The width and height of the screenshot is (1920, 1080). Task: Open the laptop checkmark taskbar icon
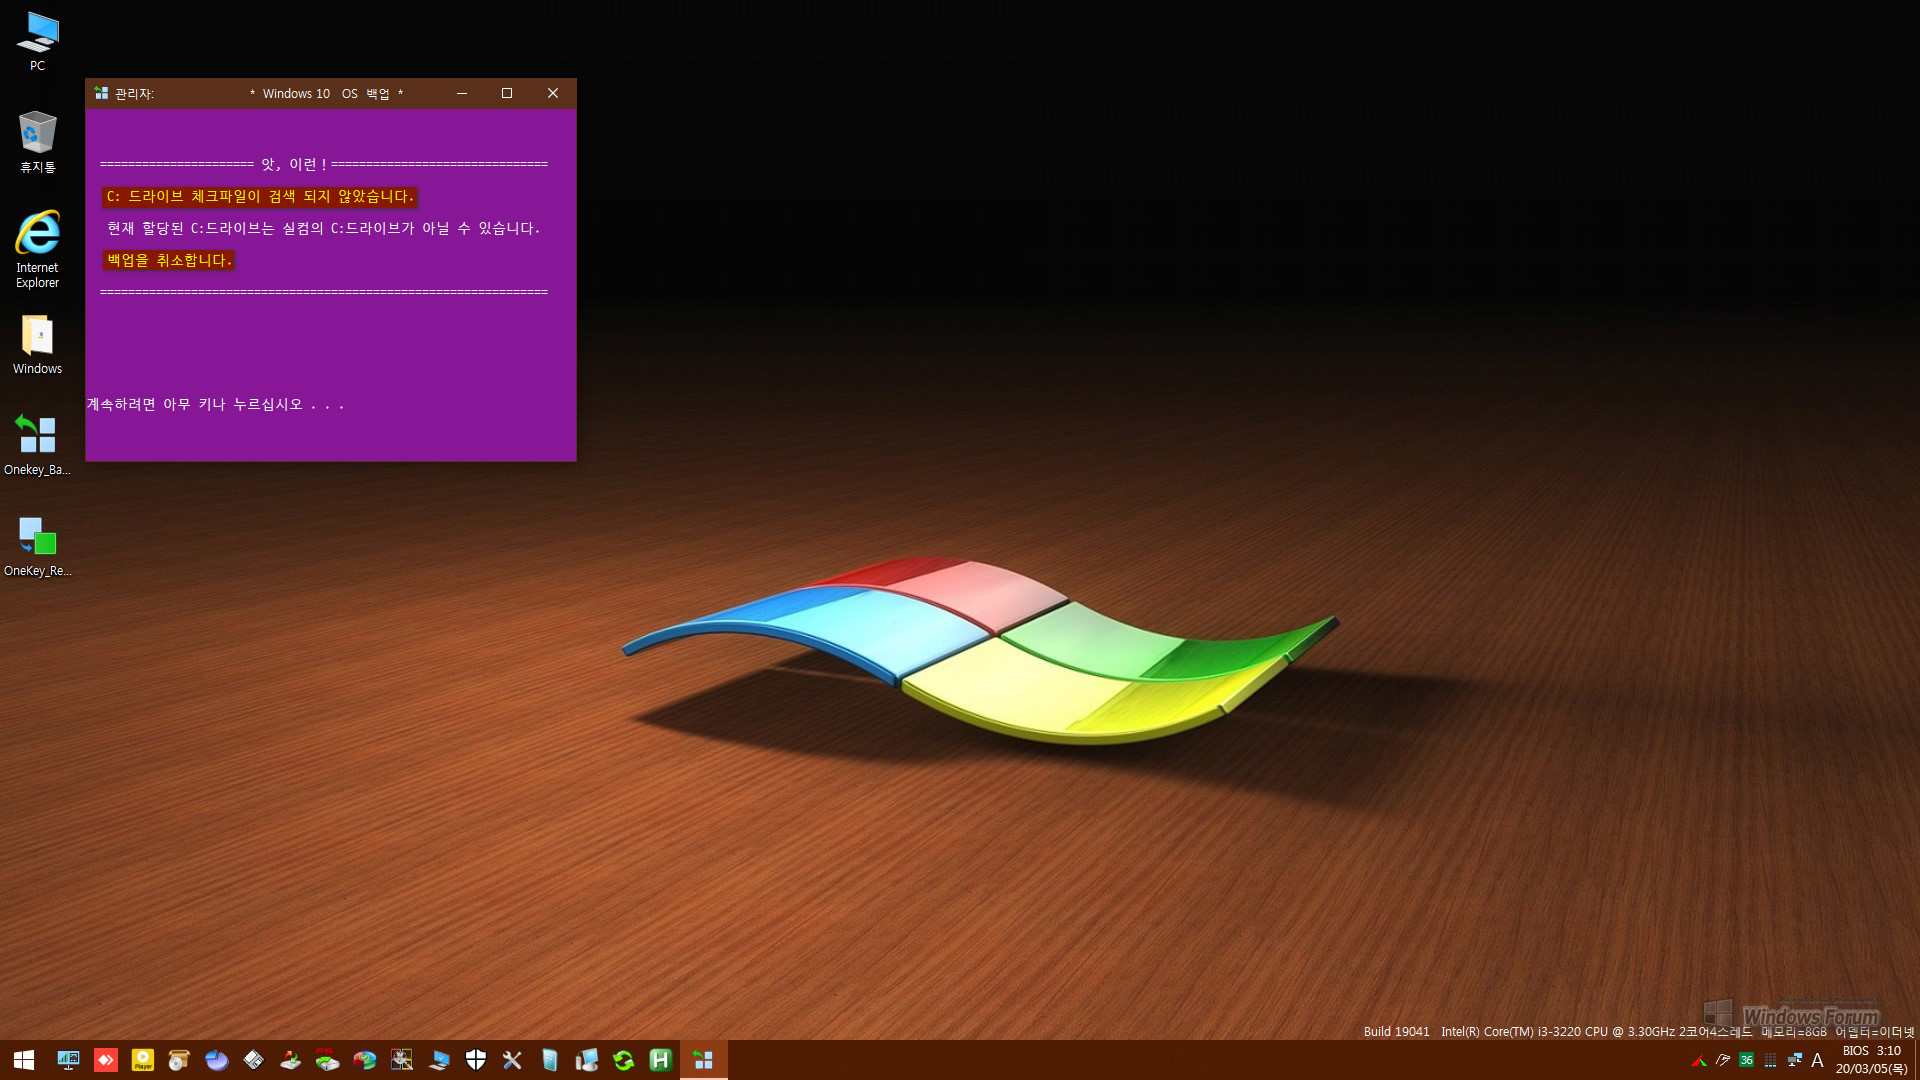coord(439,1060)
